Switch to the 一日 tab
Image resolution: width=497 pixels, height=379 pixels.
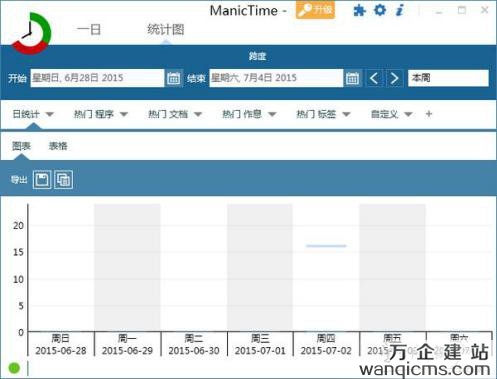pyautogui.click(x=89, y=30)
